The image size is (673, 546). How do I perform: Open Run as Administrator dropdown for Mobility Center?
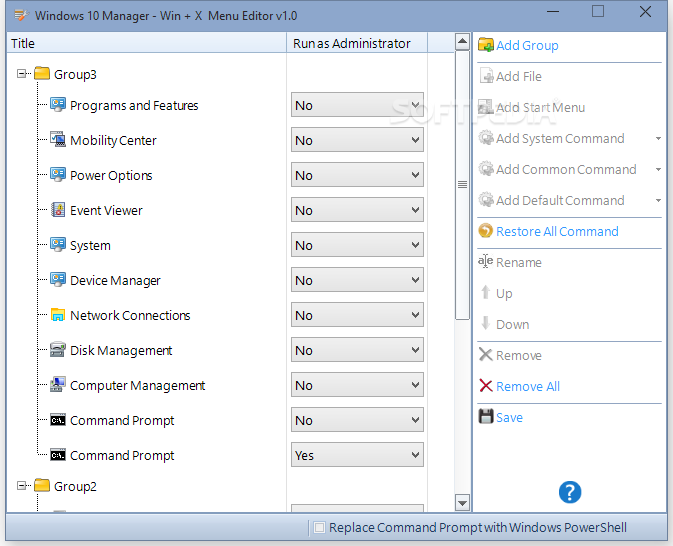(x=357, y=140)
